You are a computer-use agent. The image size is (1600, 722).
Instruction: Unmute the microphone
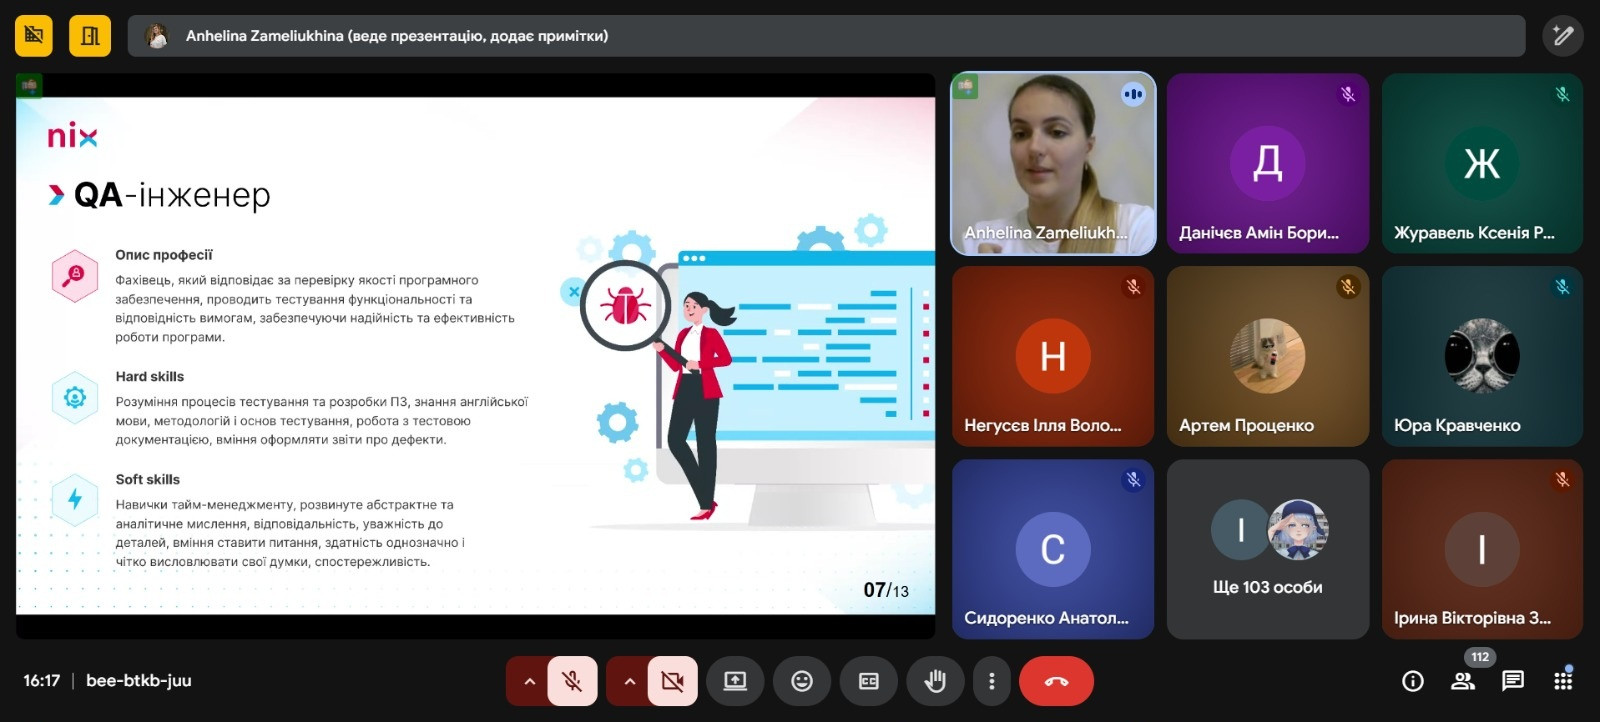(x=572, y=681)
